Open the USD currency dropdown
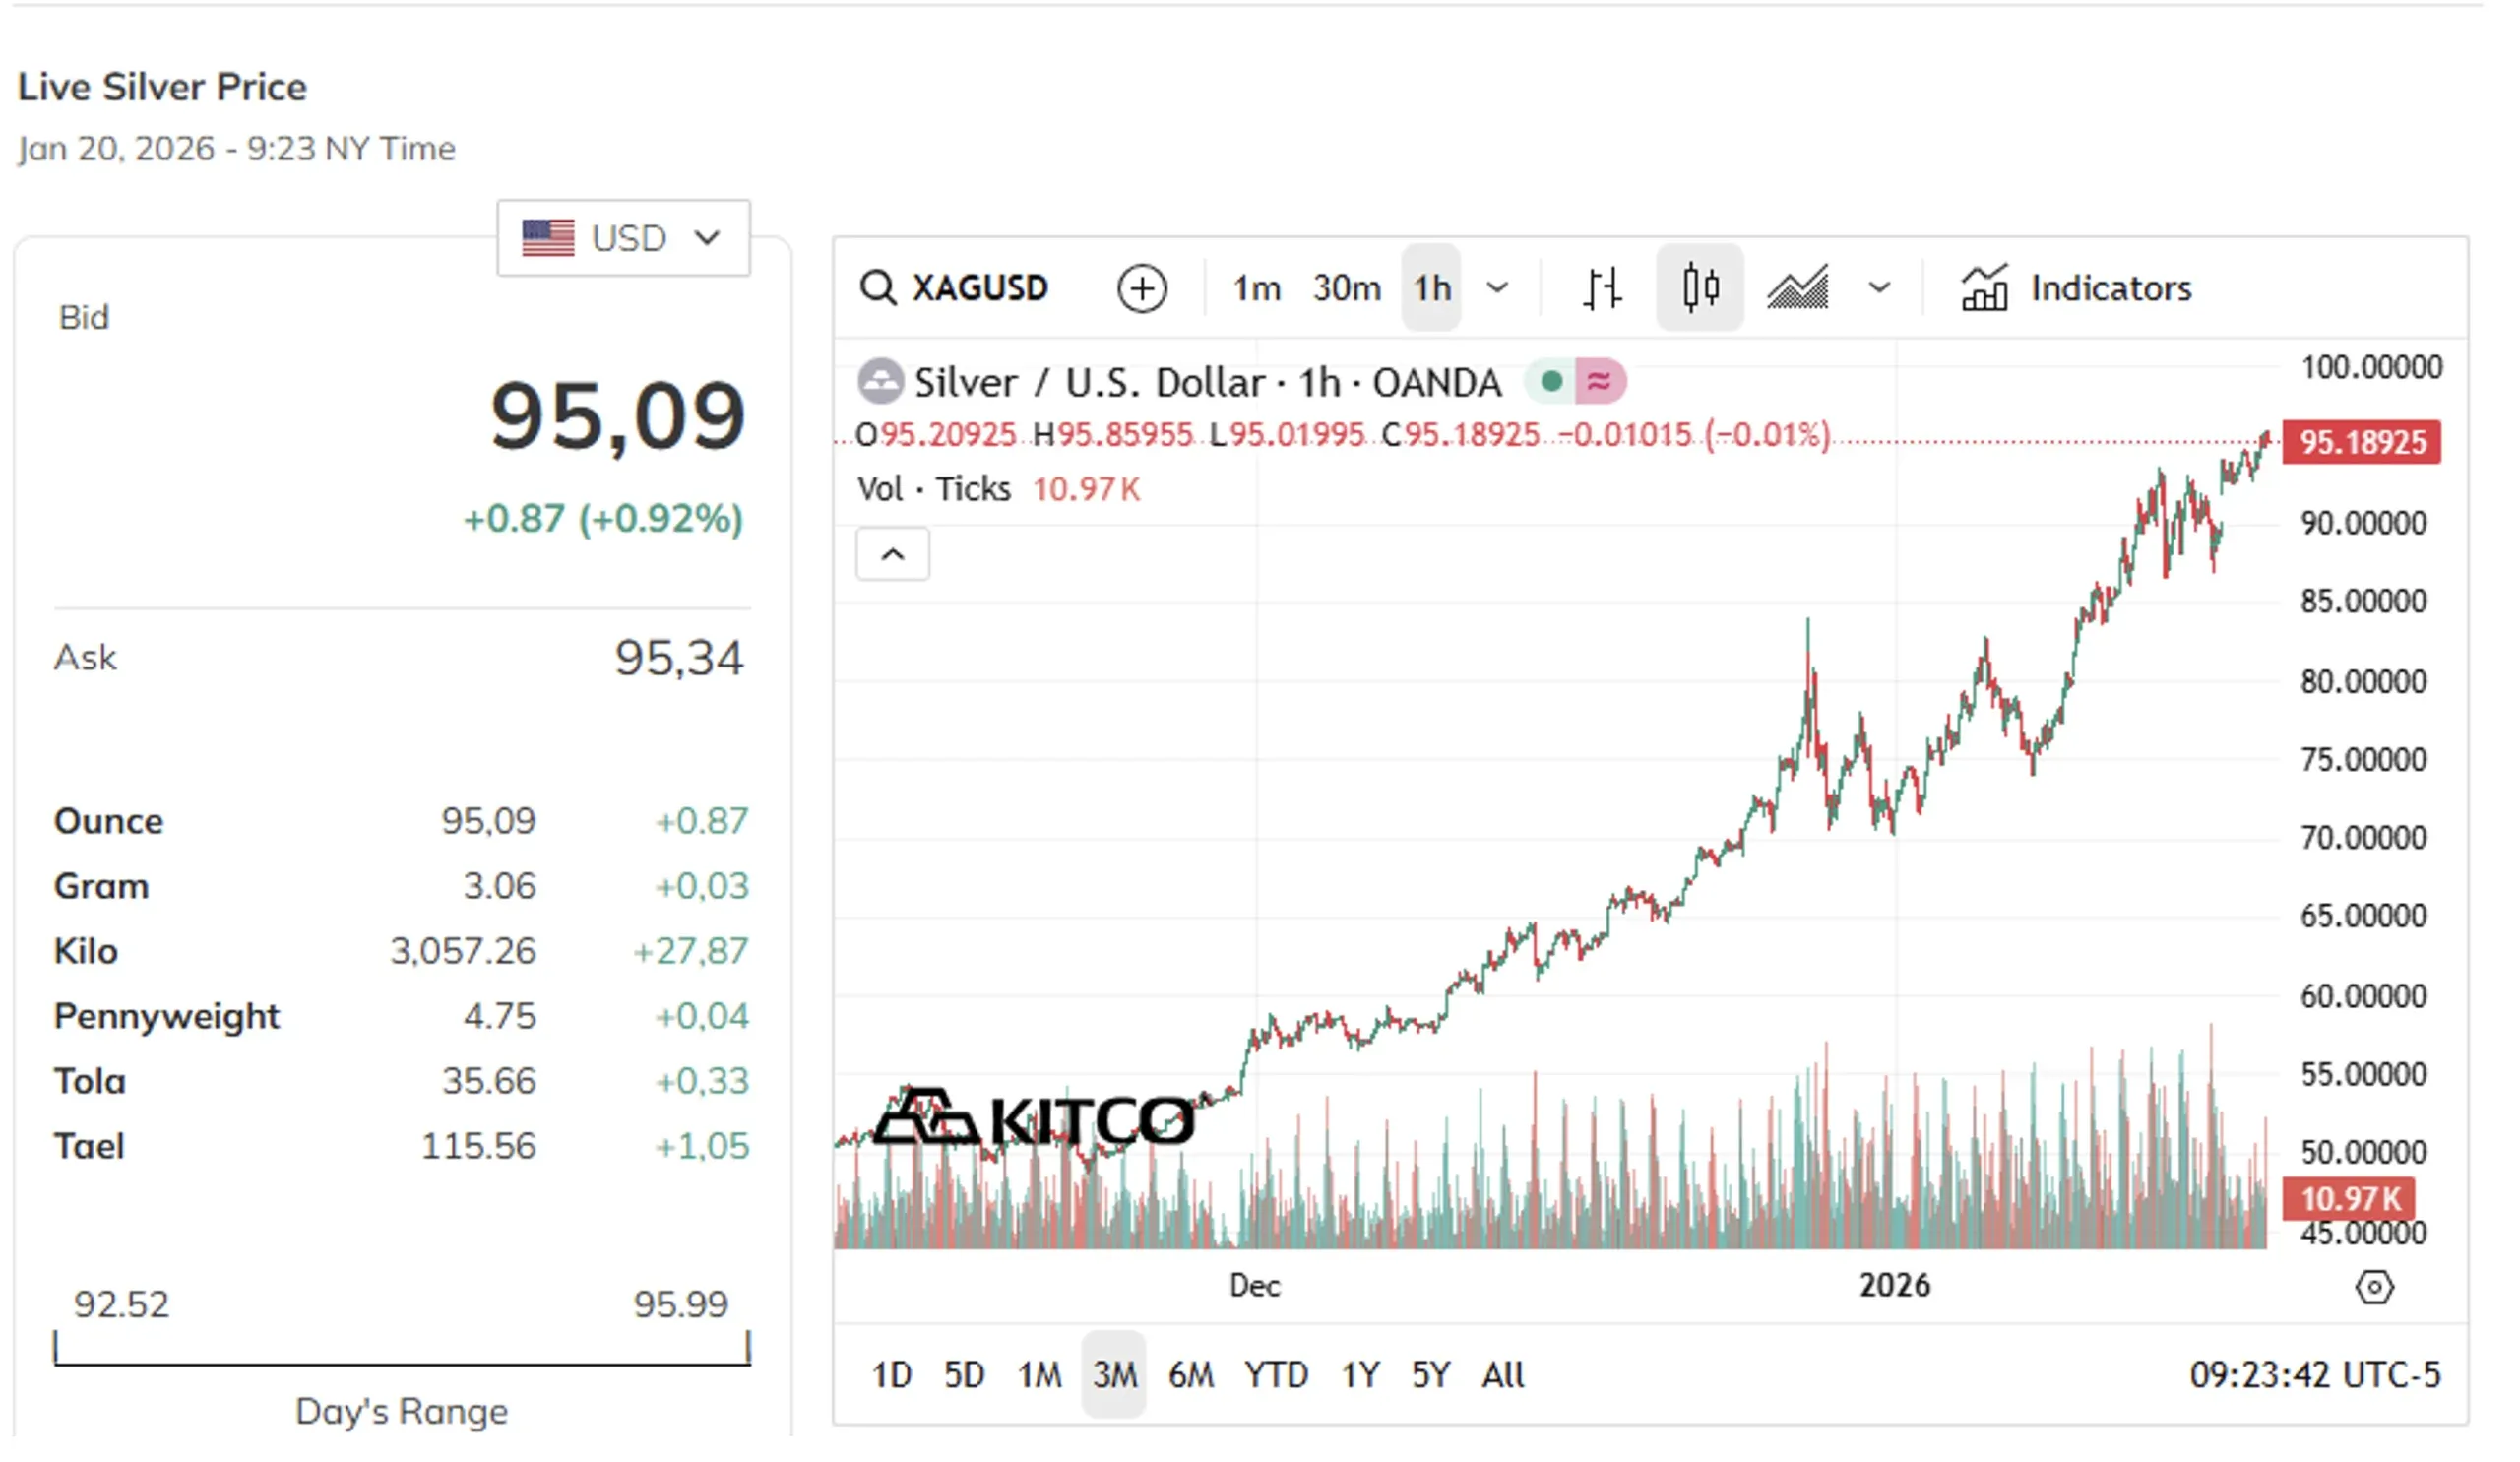2520x1462 pixels. [623, 238]
